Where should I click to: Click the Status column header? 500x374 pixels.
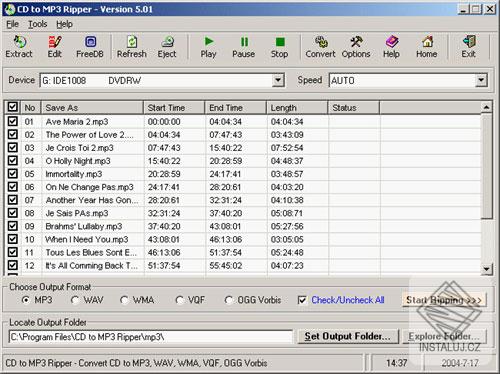pos(354,108)
